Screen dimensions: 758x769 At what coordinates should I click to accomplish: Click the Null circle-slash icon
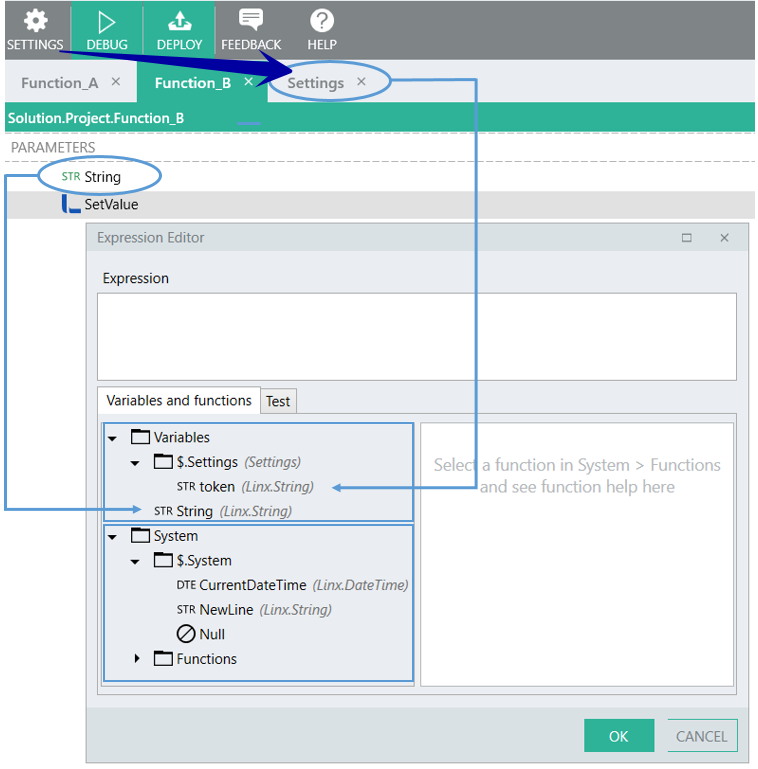[x=186, y=634]
